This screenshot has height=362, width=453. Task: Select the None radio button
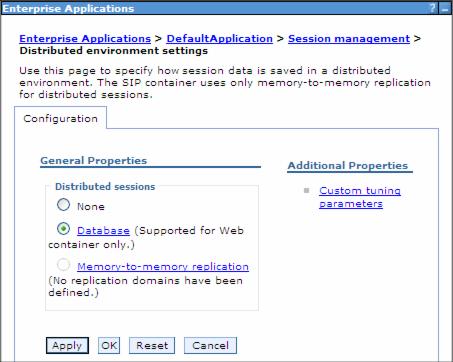click(x=63, y=205)
